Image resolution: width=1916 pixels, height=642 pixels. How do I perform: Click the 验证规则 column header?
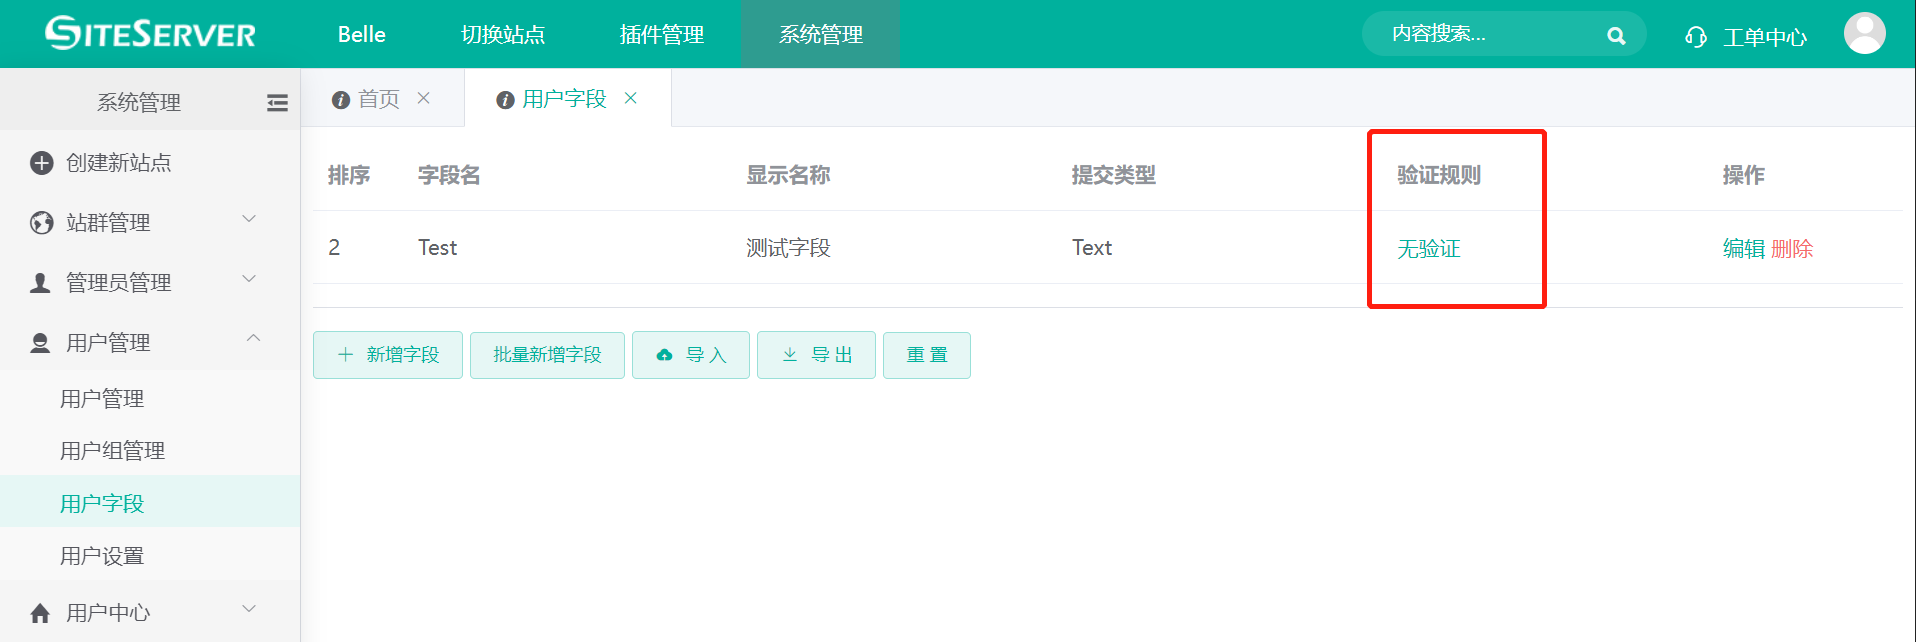(x=1439, y=175)
